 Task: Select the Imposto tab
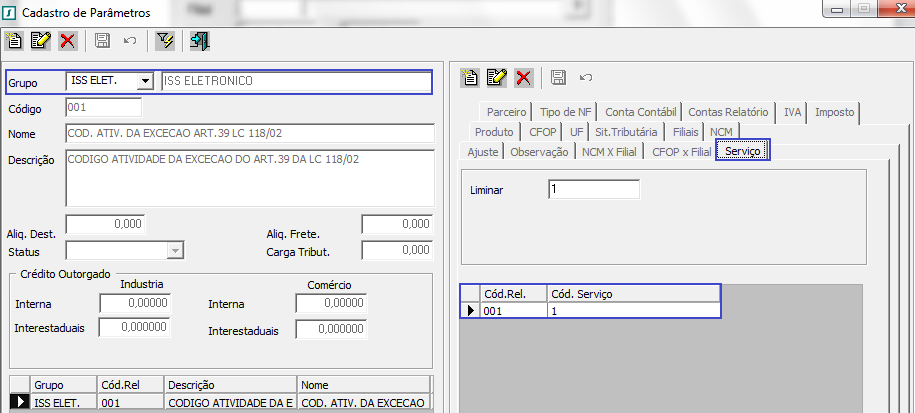tap(834, 112)
